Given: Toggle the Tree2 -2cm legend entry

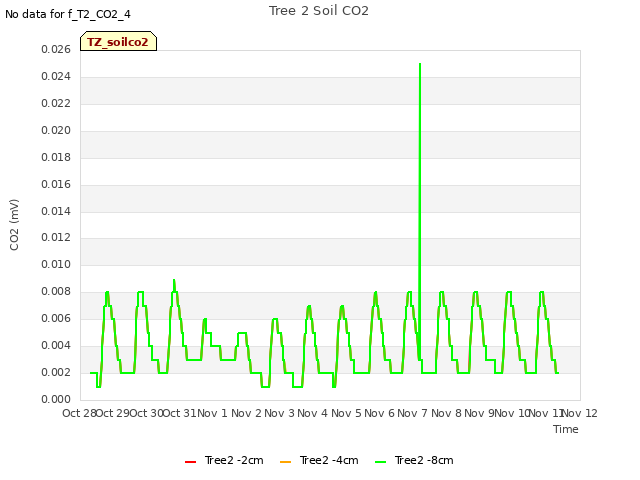Looking at the screenshot, I should click(x=224, y=460).
